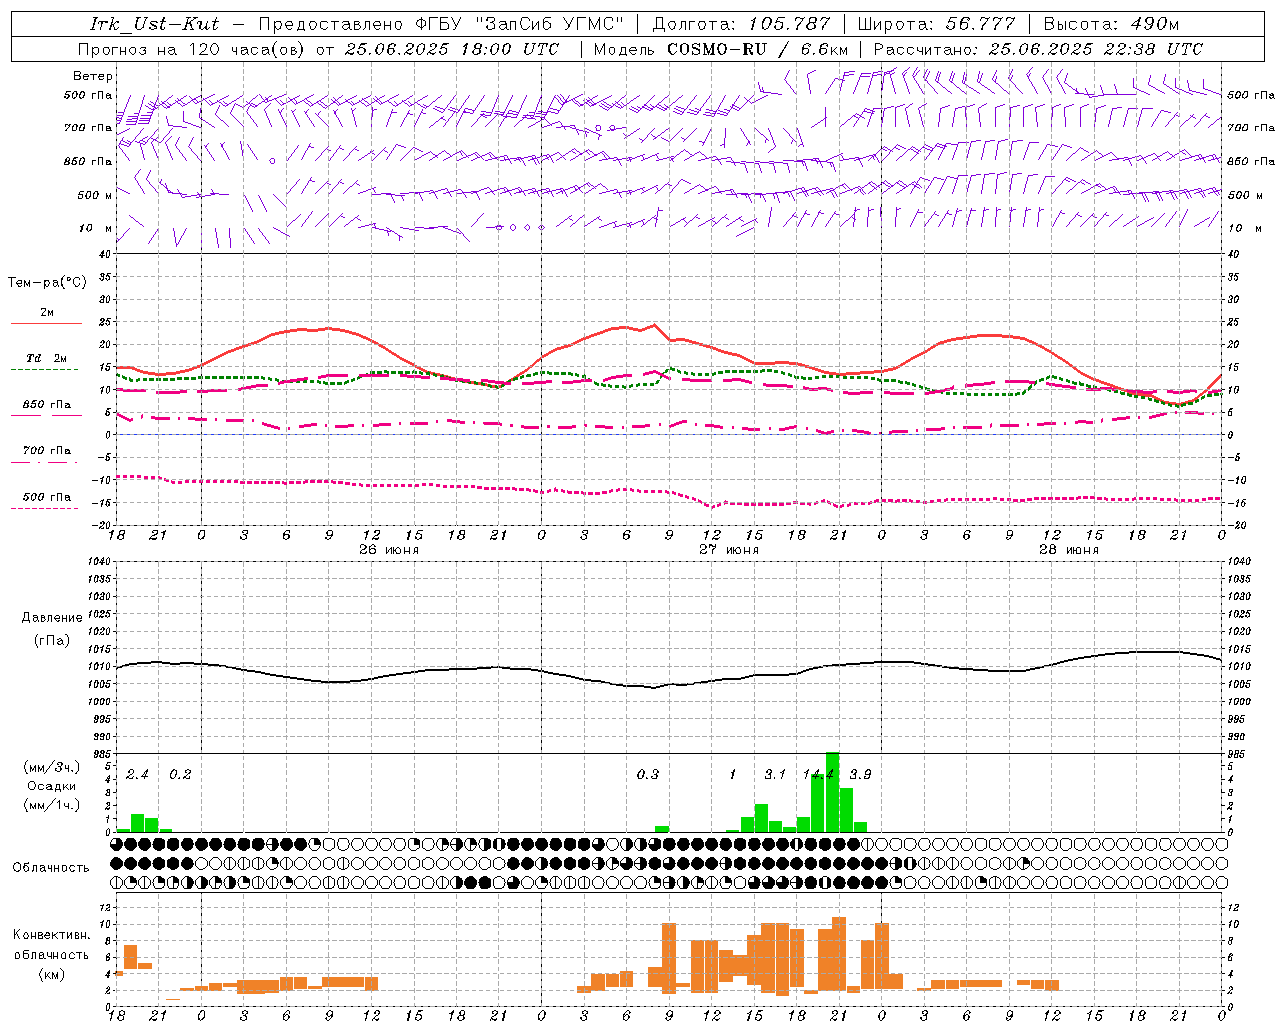Viewport: 1280px width, 1024px height.
Task: Click the (мм/3ч.) unit label
Action: click(x=52, y=768)
